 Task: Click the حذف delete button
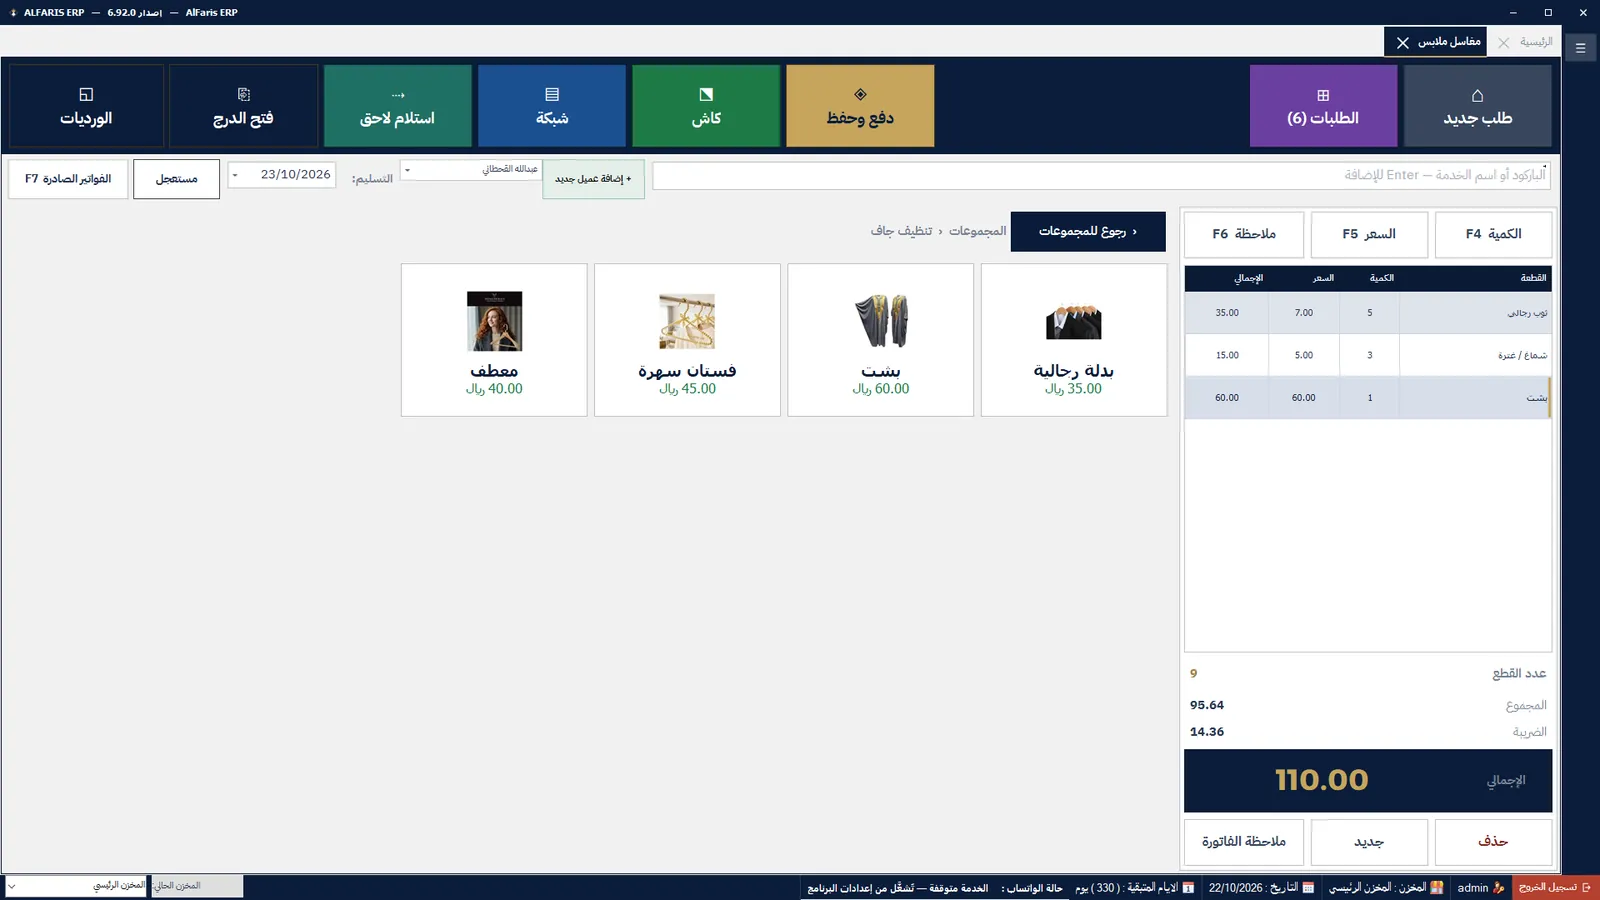pos(1493,842)
